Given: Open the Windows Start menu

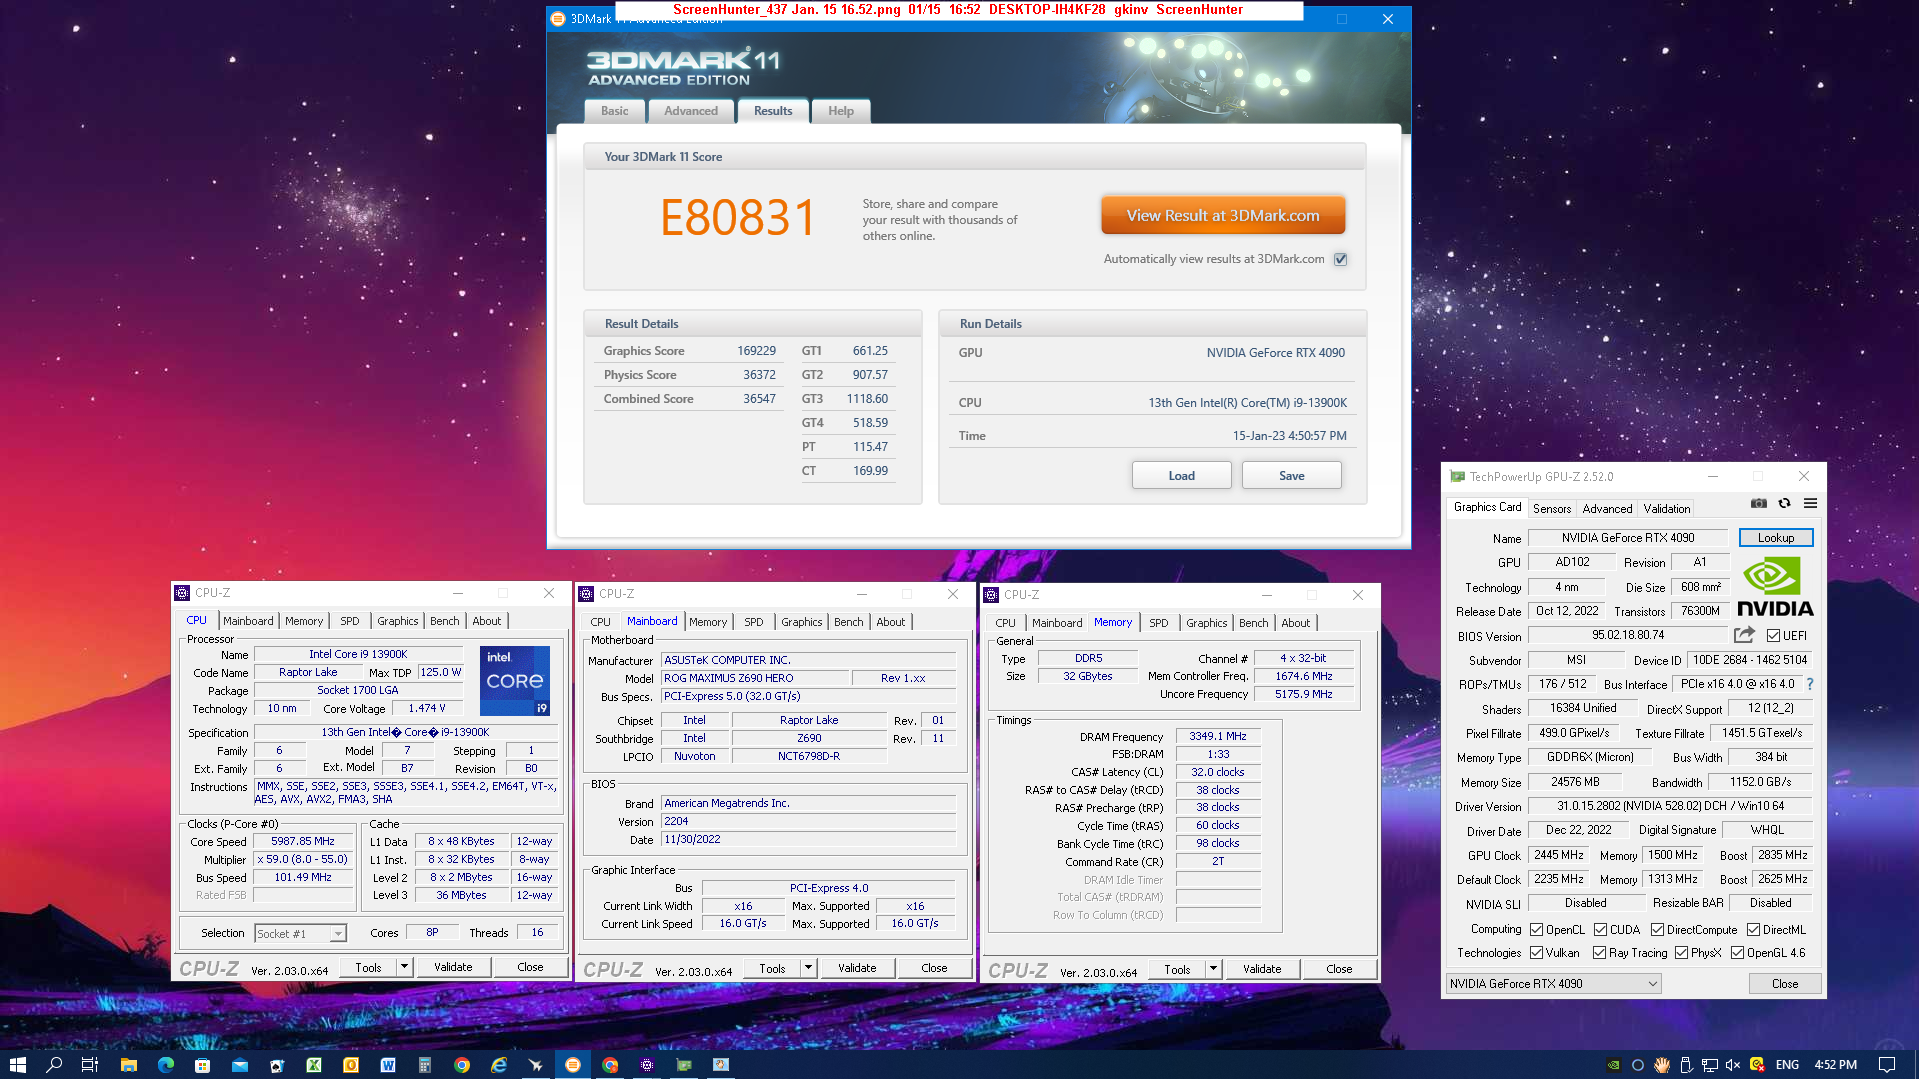Looking at the screenshot, I should coord(17,1065).
